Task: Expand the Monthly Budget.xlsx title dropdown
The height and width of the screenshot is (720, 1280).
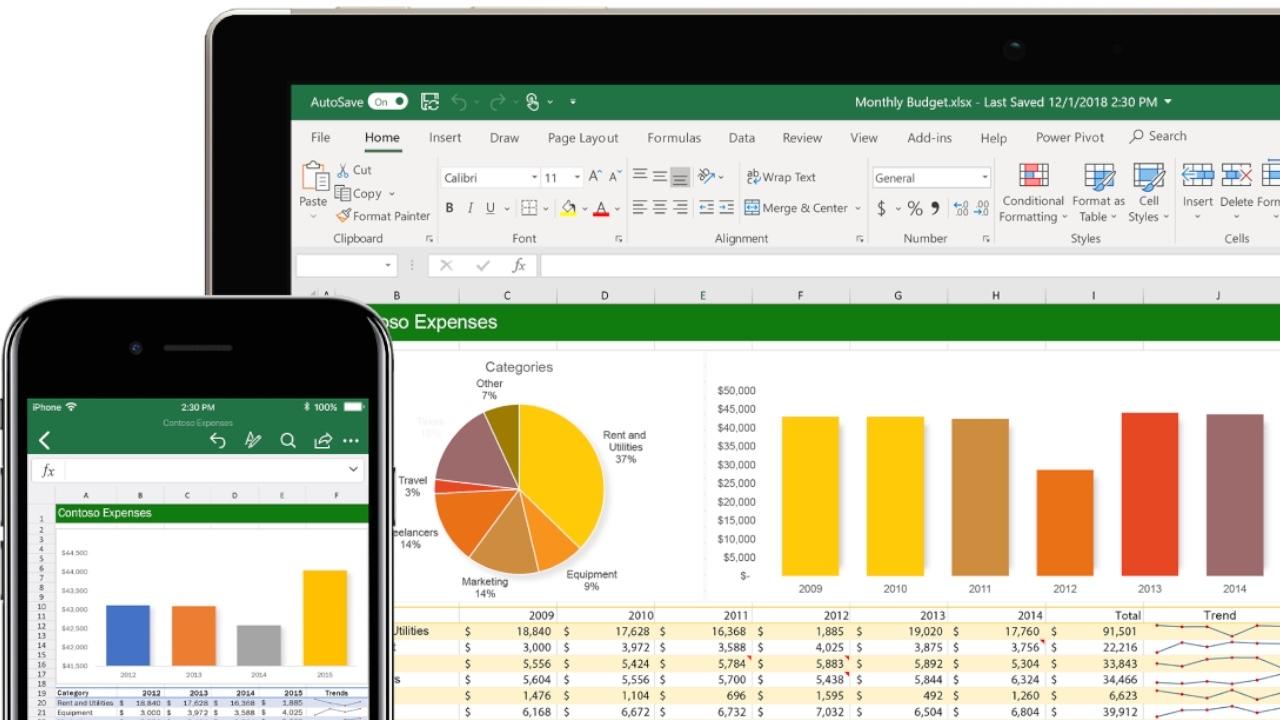Action: coord(1168,102)
